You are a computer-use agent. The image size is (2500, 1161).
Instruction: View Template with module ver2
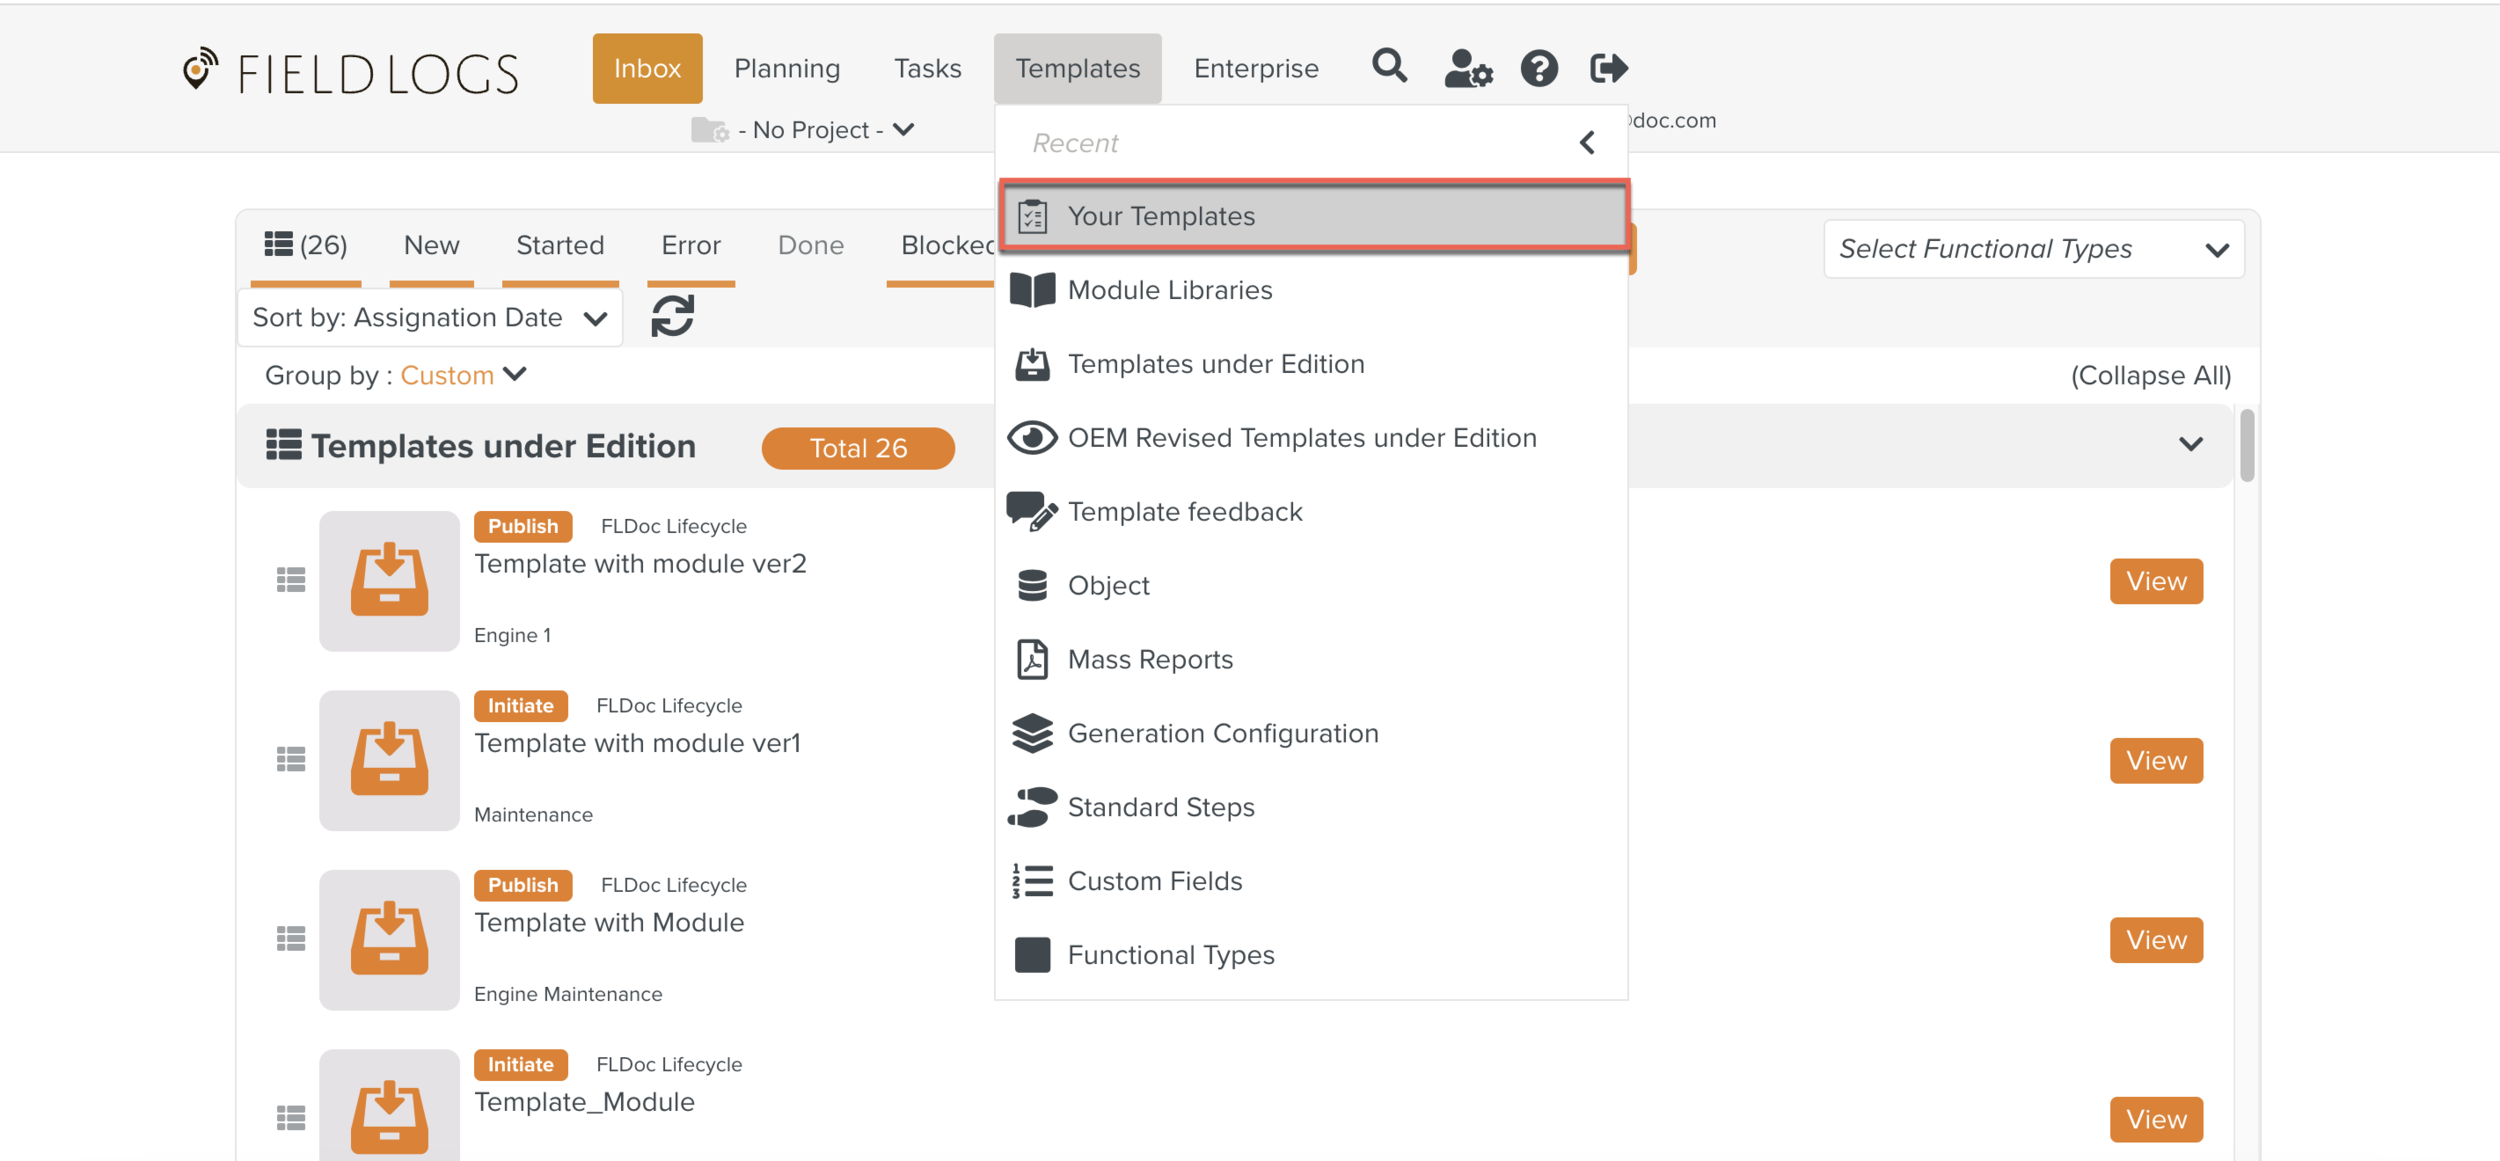(x=2155, y=581)
